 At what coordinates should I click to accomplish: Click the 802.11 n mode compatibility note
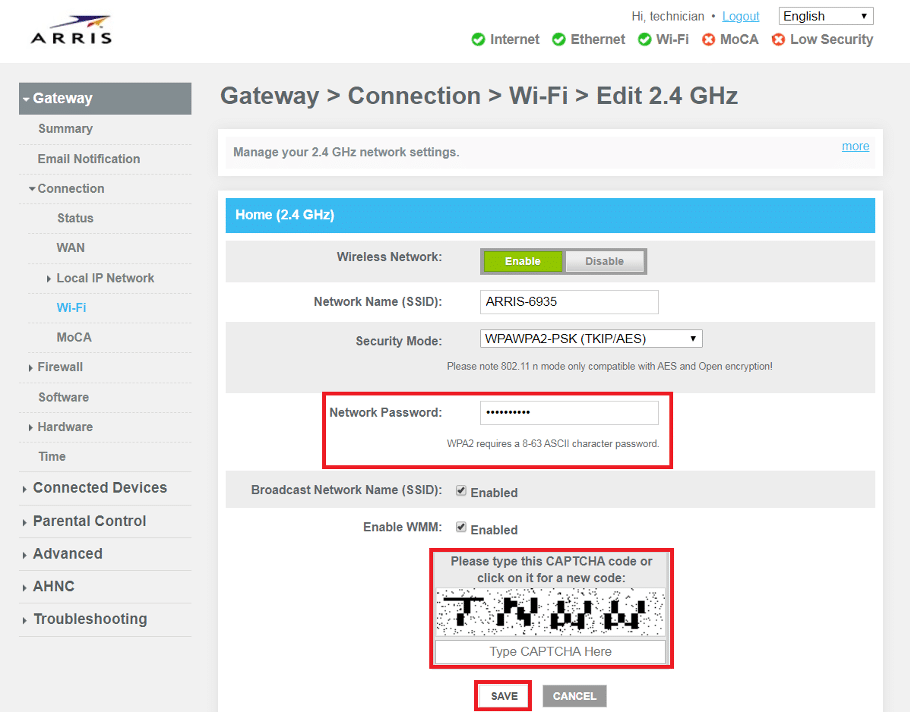tap(609, 366)
